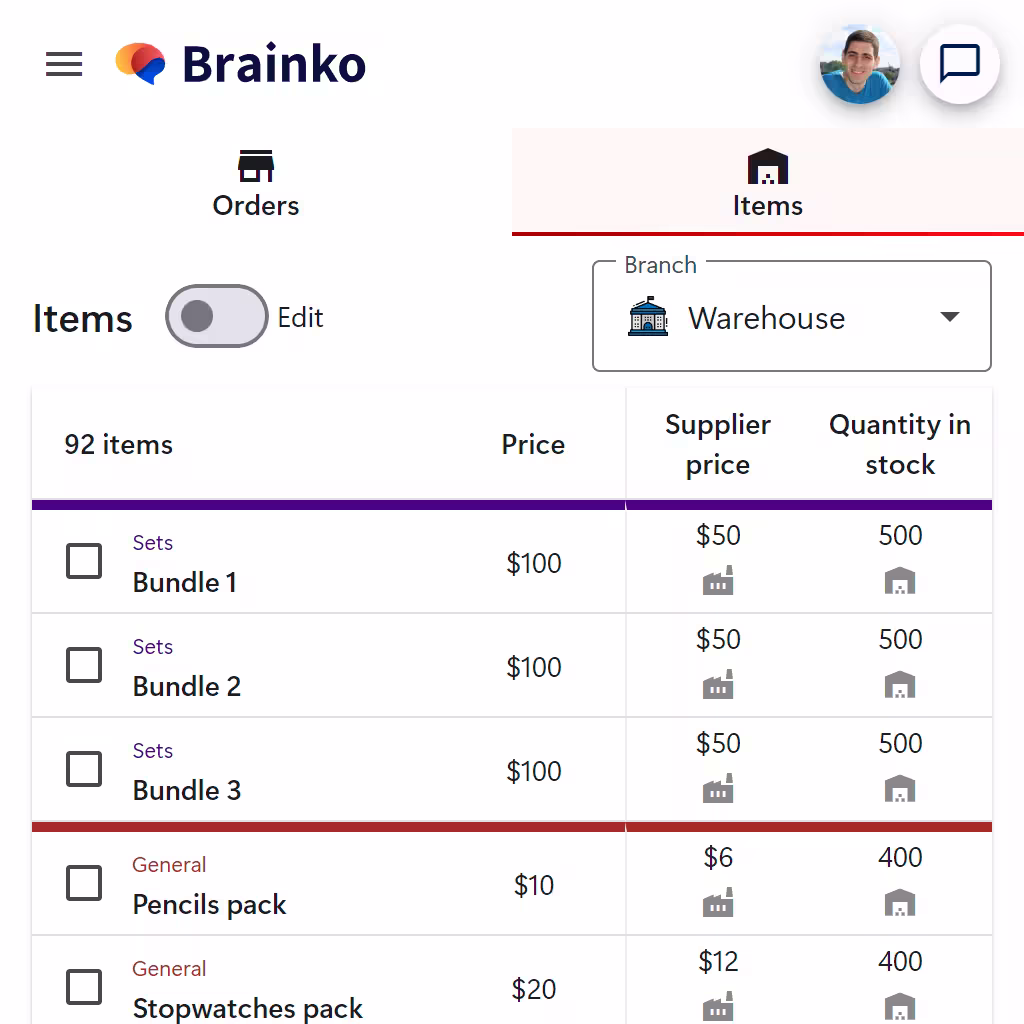Open the chat messages icon

click(x=959, y=64)
